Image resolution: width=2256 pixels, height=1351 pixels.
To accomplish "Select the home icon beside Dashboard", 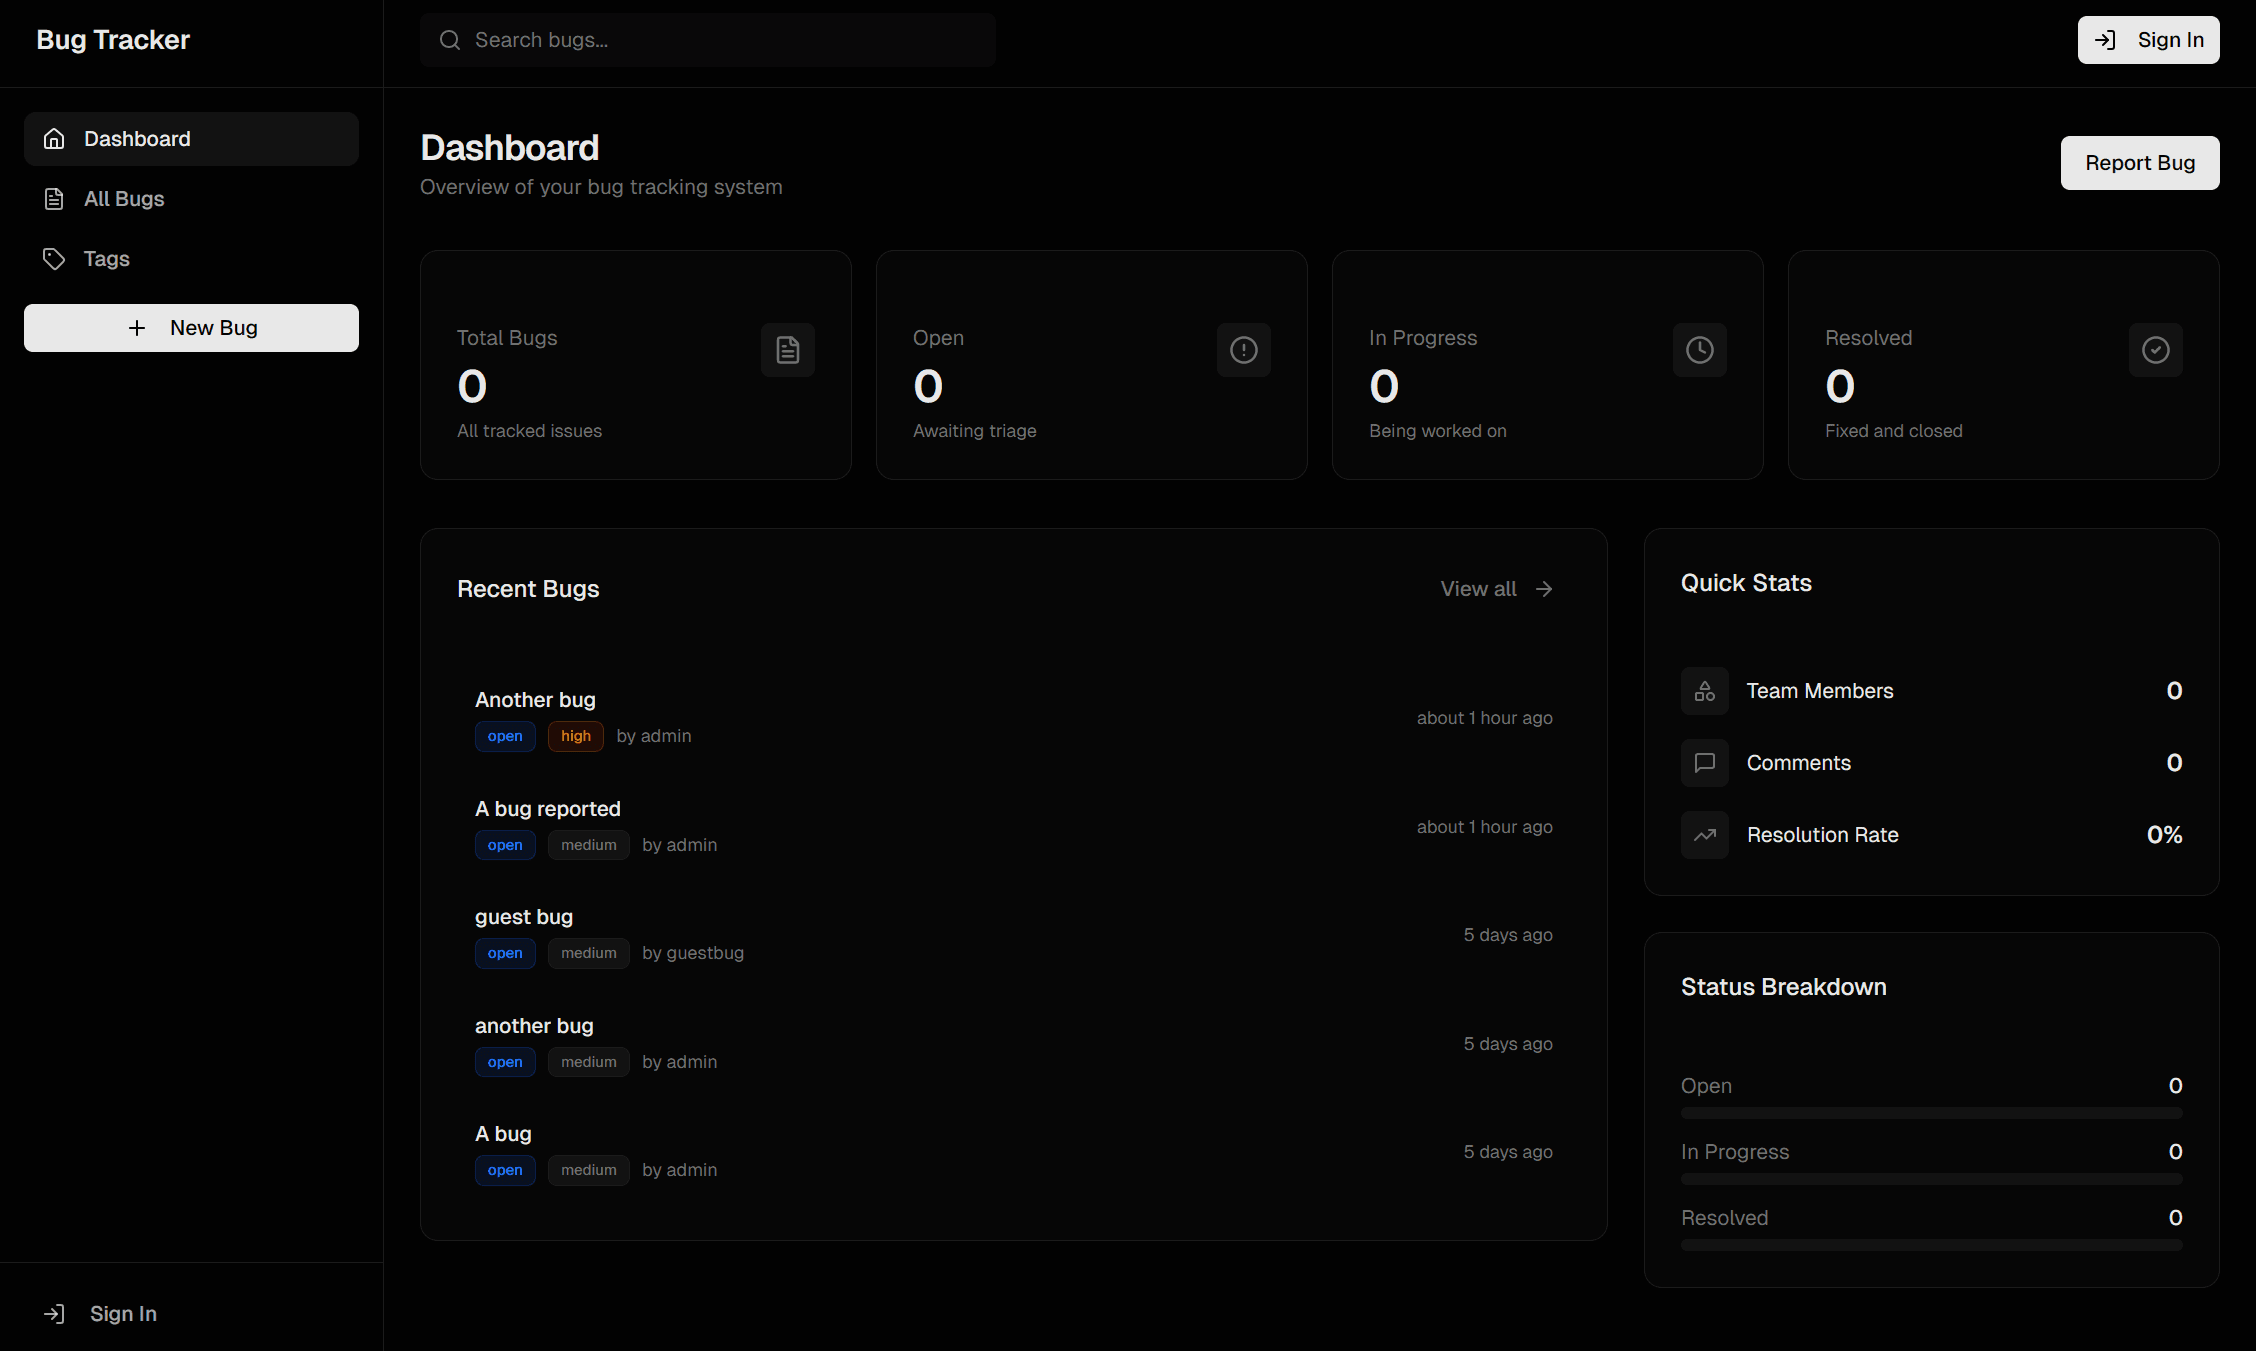I will pos(54,138).
